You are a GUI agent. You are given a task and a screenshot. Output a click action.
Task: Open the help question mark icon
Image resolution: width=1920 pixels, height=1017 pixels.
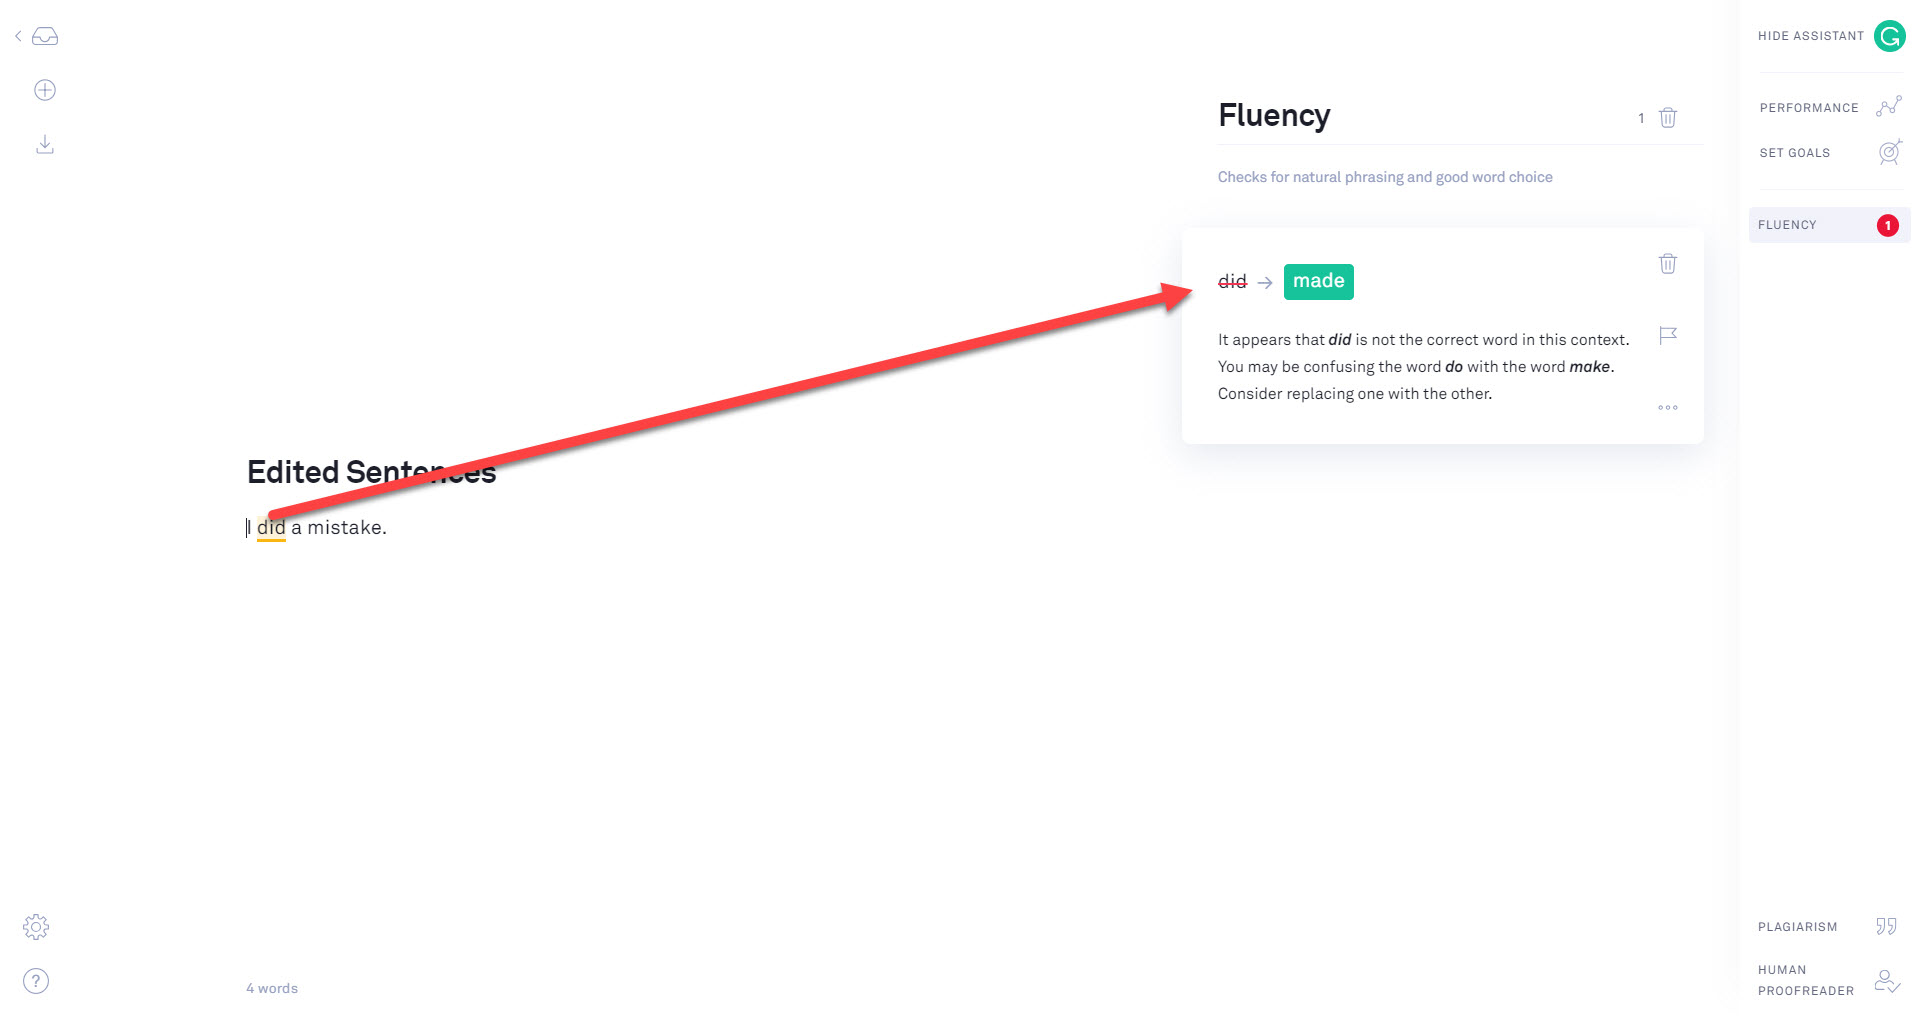(x=36, y=981)
